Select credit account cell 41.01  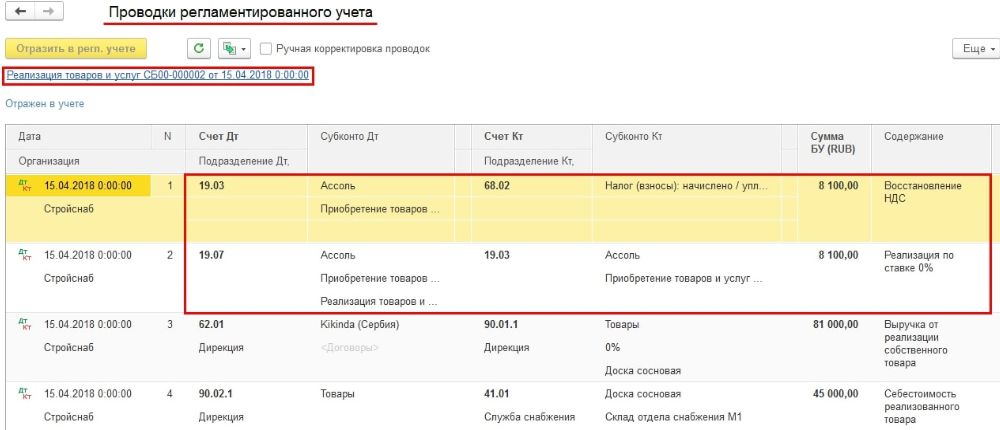[497, 394]
